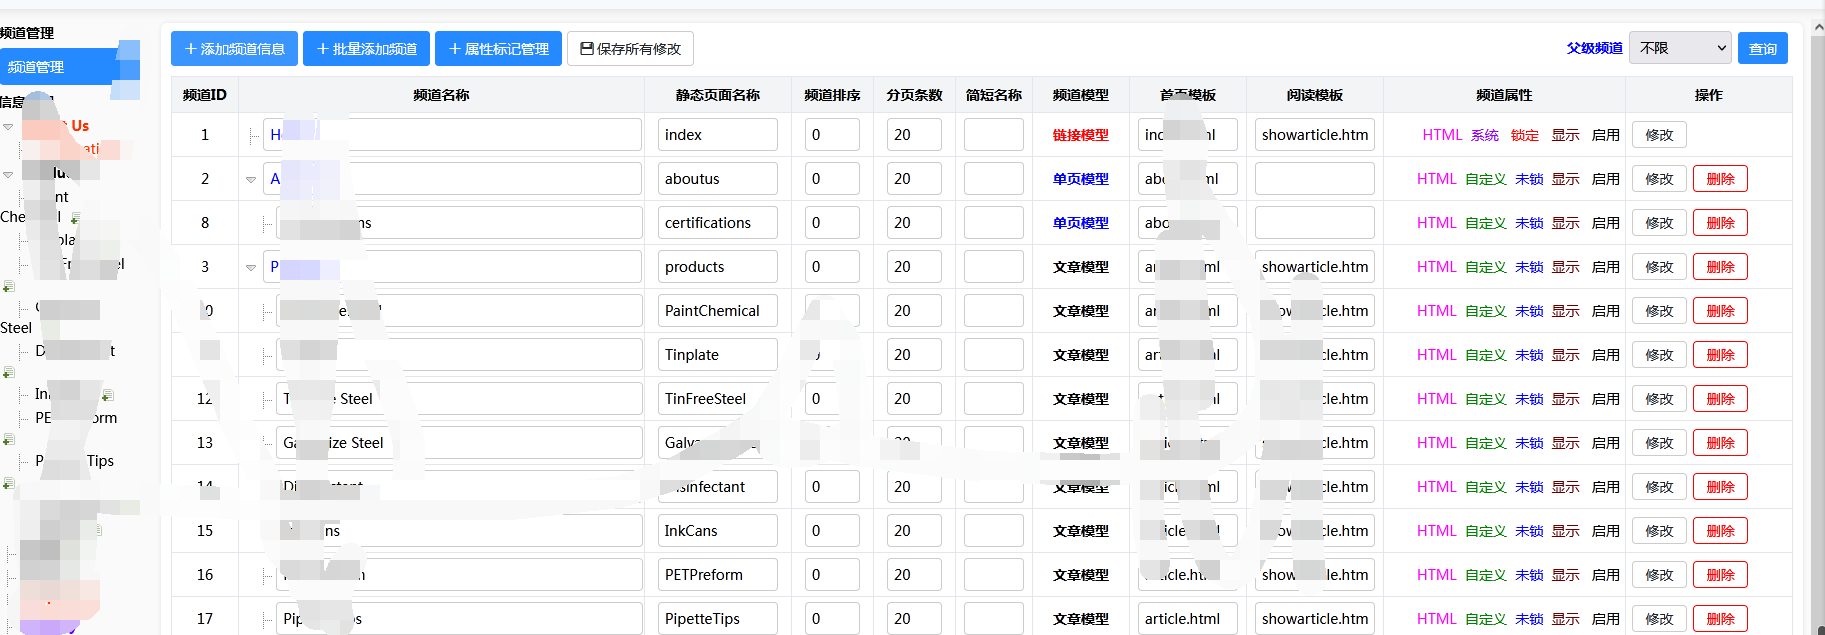1825x635 pixels.
Task: Click 单页模型 link in the aboutus row
Action: 1080,179
